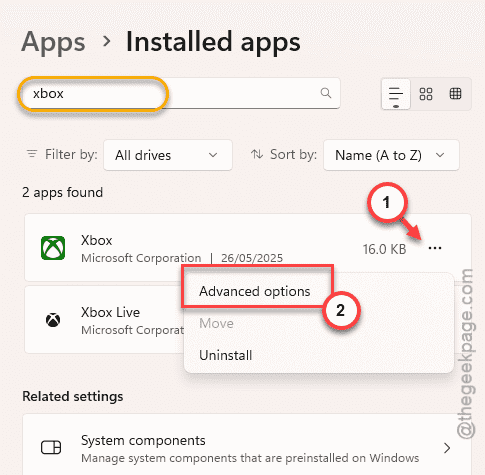This screenshot has height=475, width=485.
Task: Click the Sort by arrows icon
Action: point(257,154)
